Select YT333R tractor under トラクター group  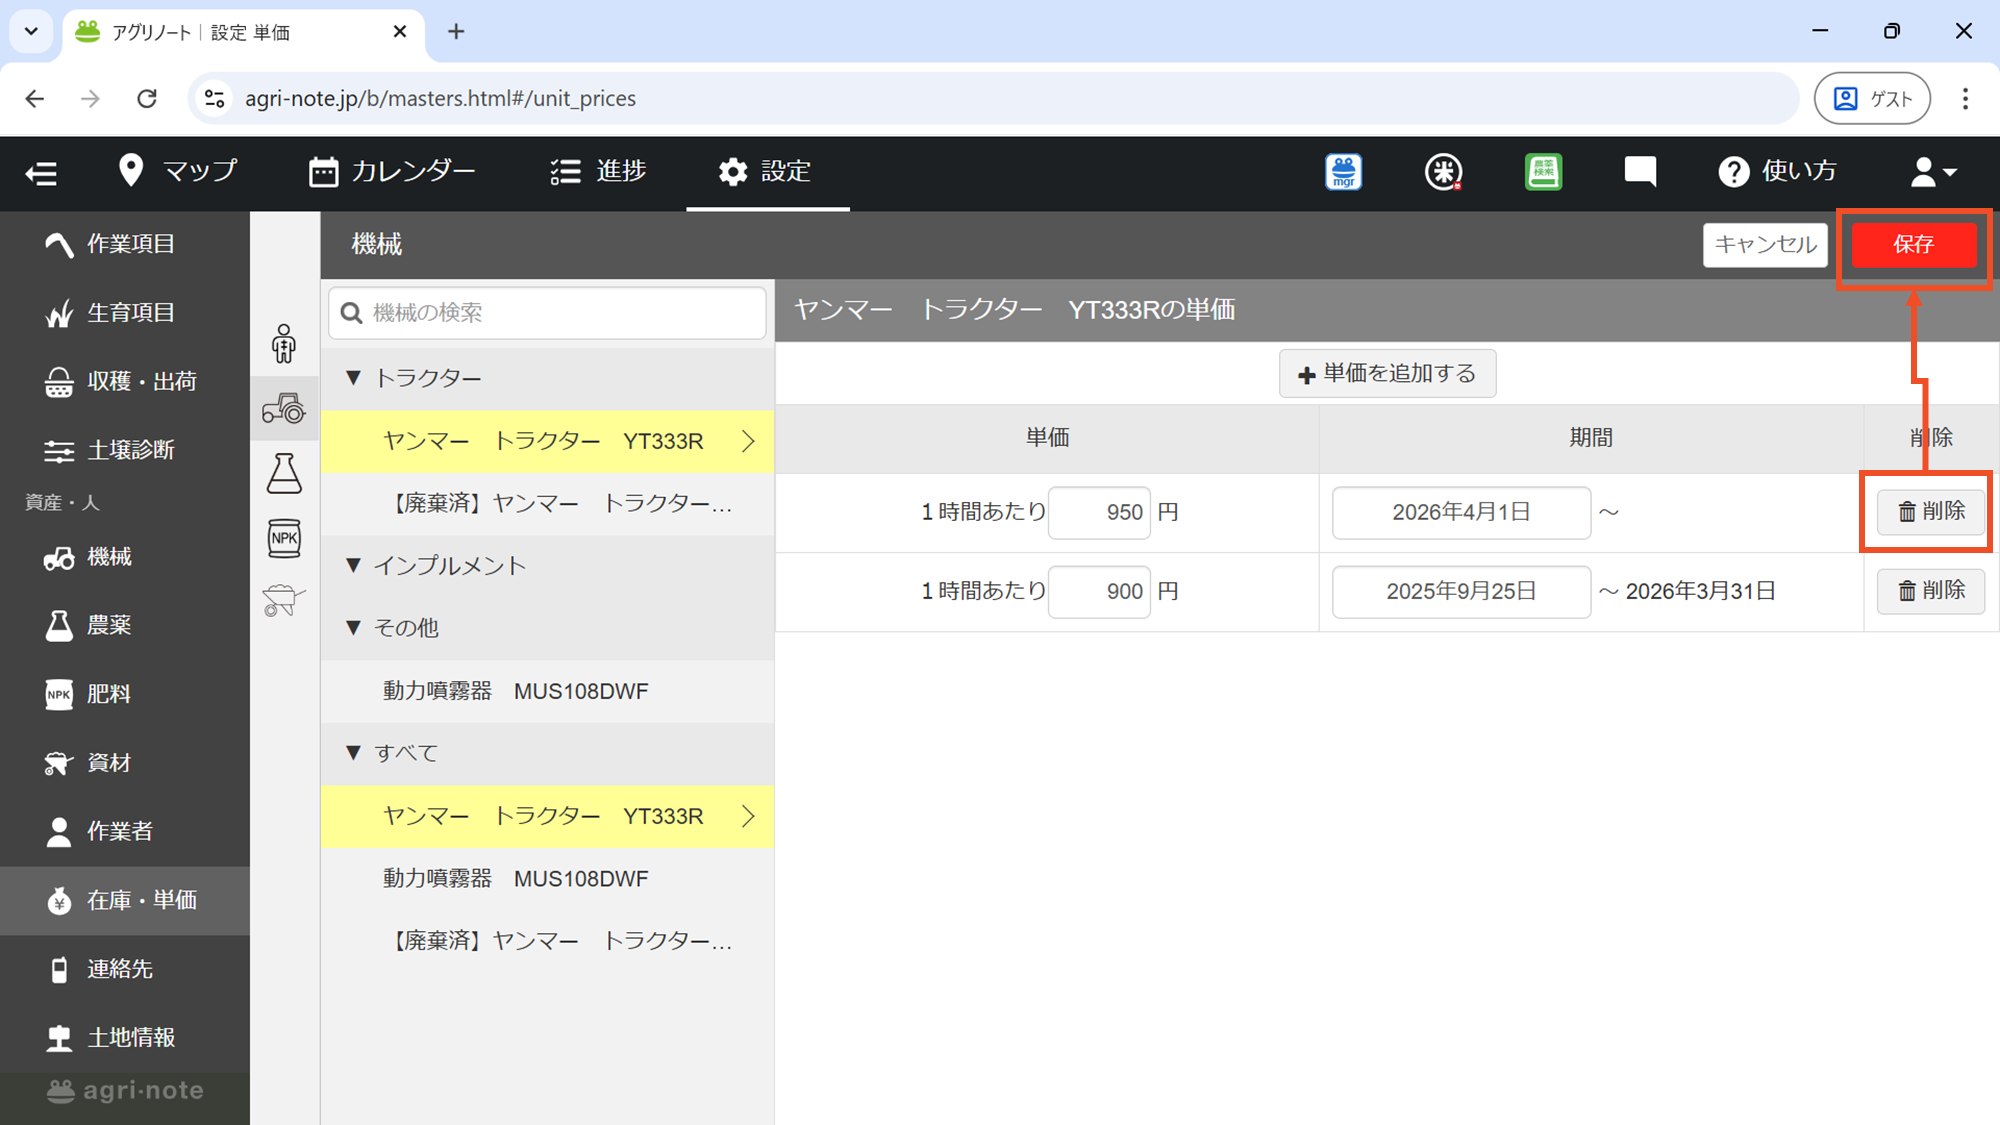point(547,441)
